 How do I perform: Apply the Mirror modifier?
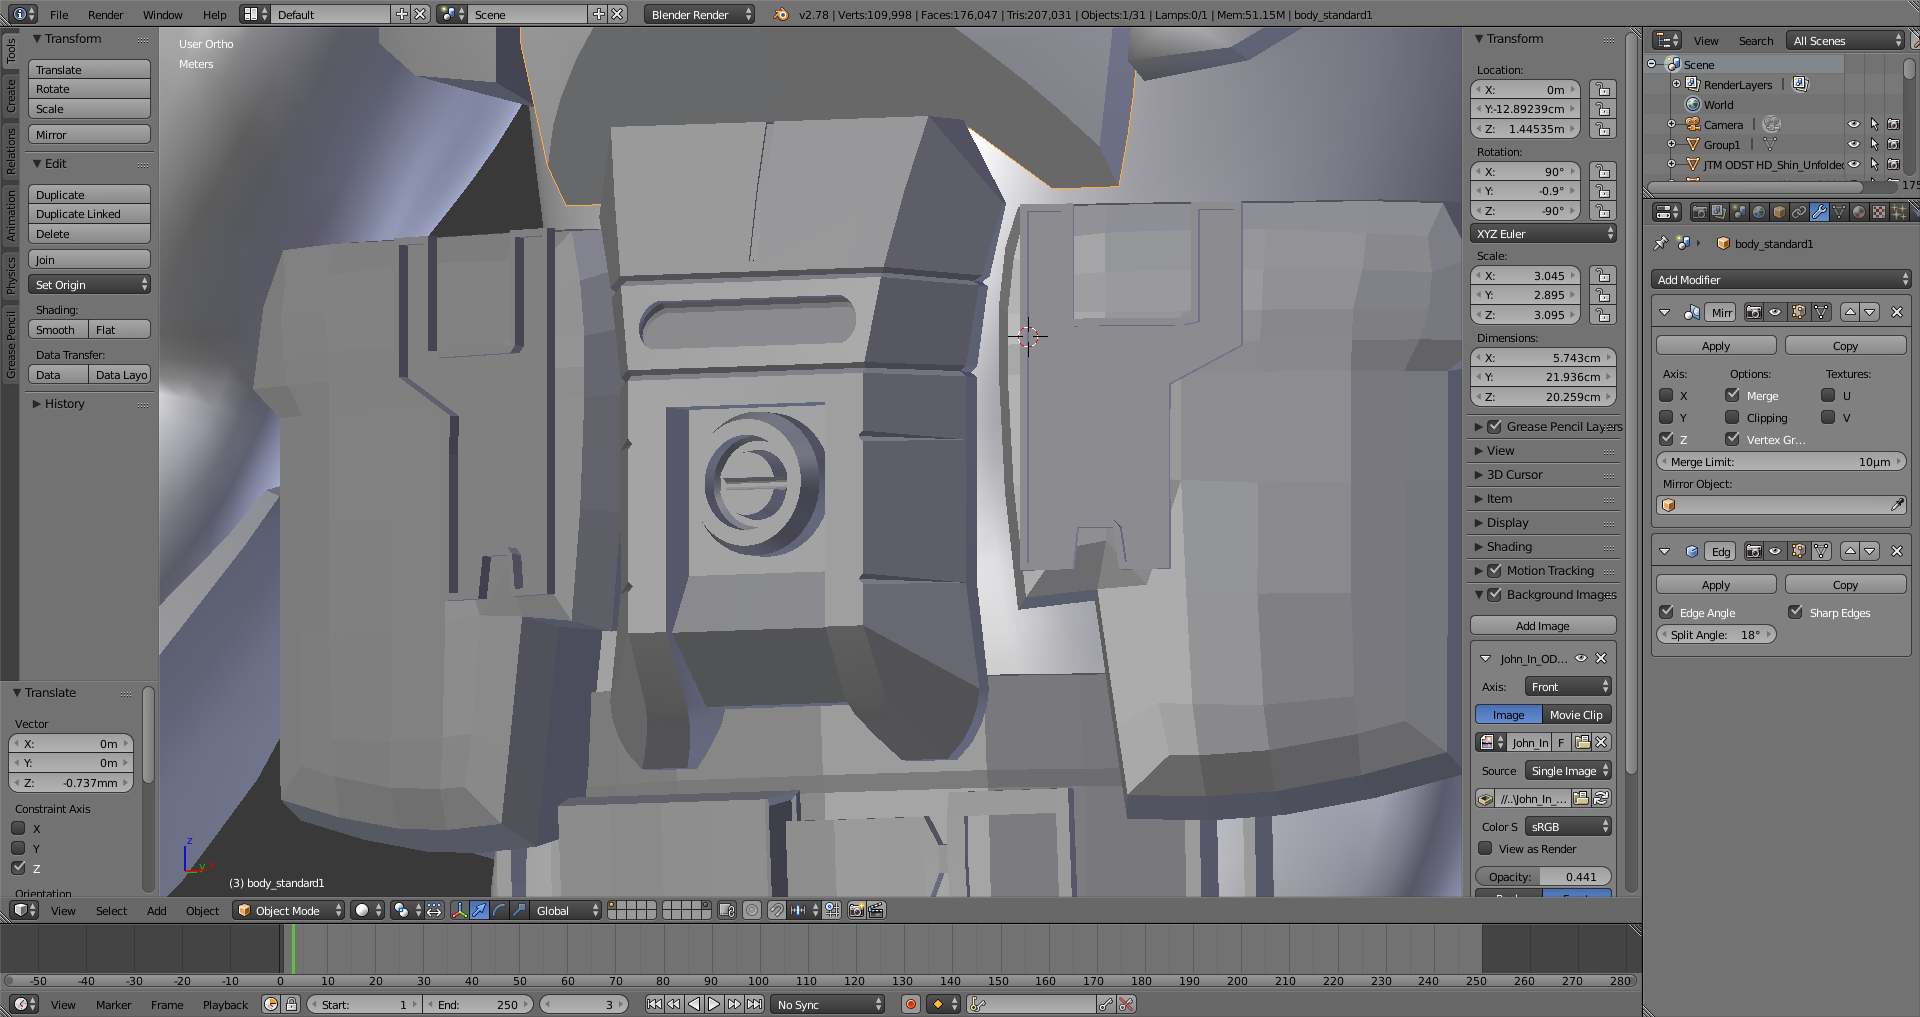point(1716,345)
